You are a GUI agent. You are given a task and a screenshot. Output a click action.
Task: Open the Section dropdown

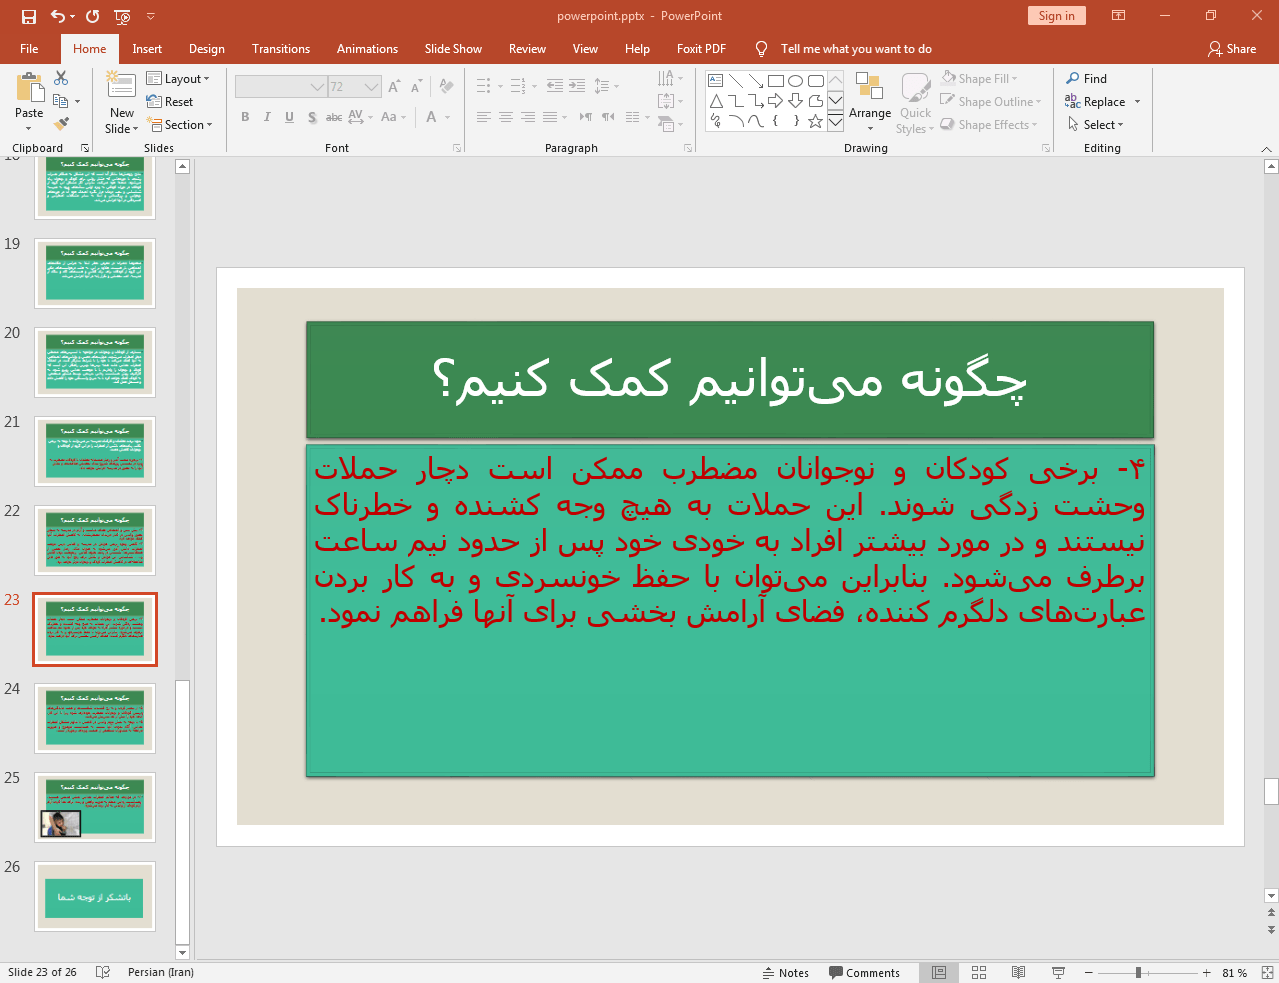coord(180,125)
